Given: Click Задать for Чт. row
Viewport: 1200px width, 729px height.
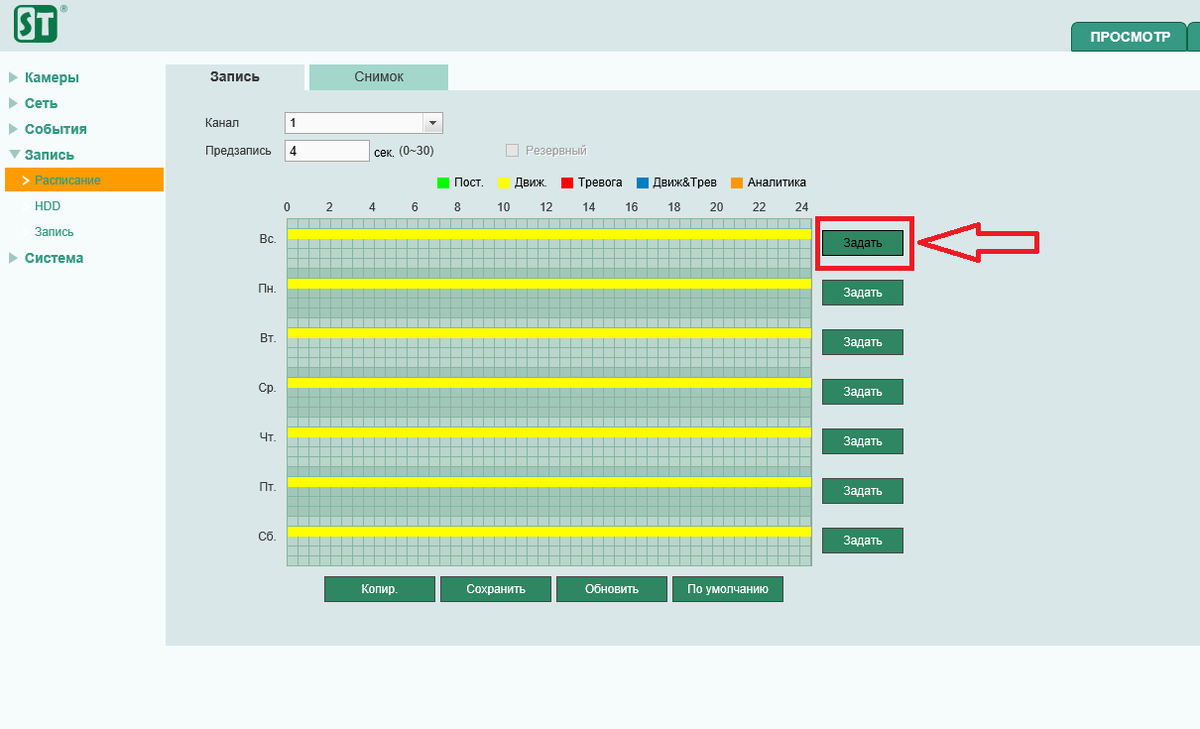Looking at the screenshot, I should [862, 441].
